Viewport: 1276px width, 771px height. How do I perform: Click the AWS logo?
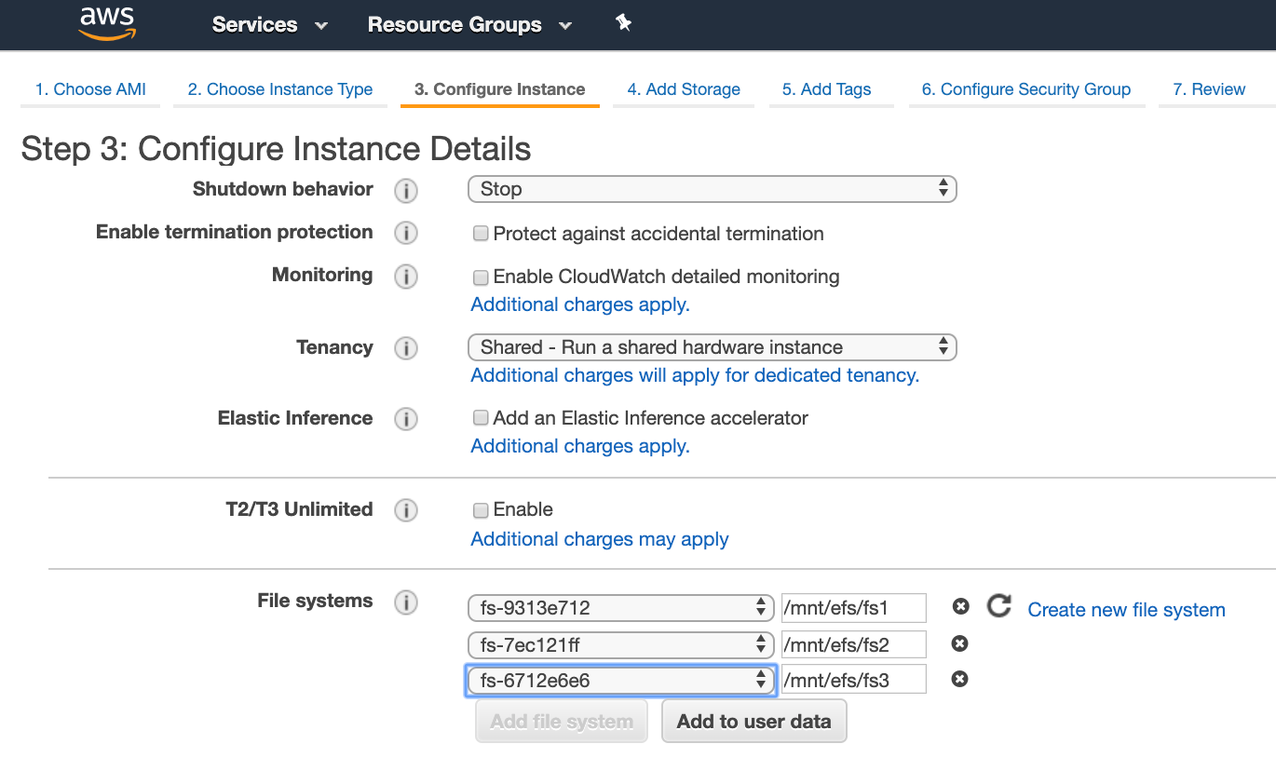[x=106, y=23]
